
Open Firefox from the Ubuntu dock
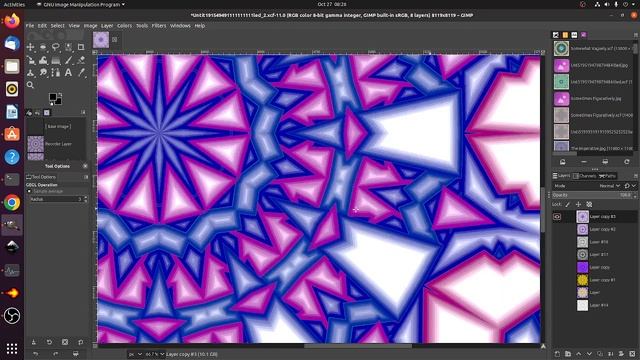12,20
